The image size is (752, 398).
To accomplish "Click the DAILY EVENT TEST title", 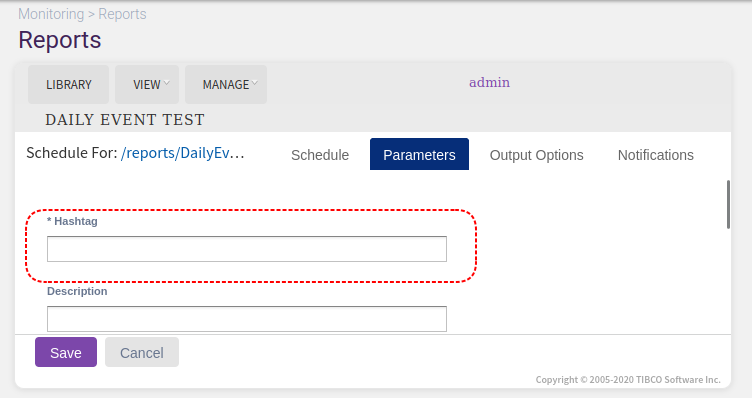I will click(125, 119).
